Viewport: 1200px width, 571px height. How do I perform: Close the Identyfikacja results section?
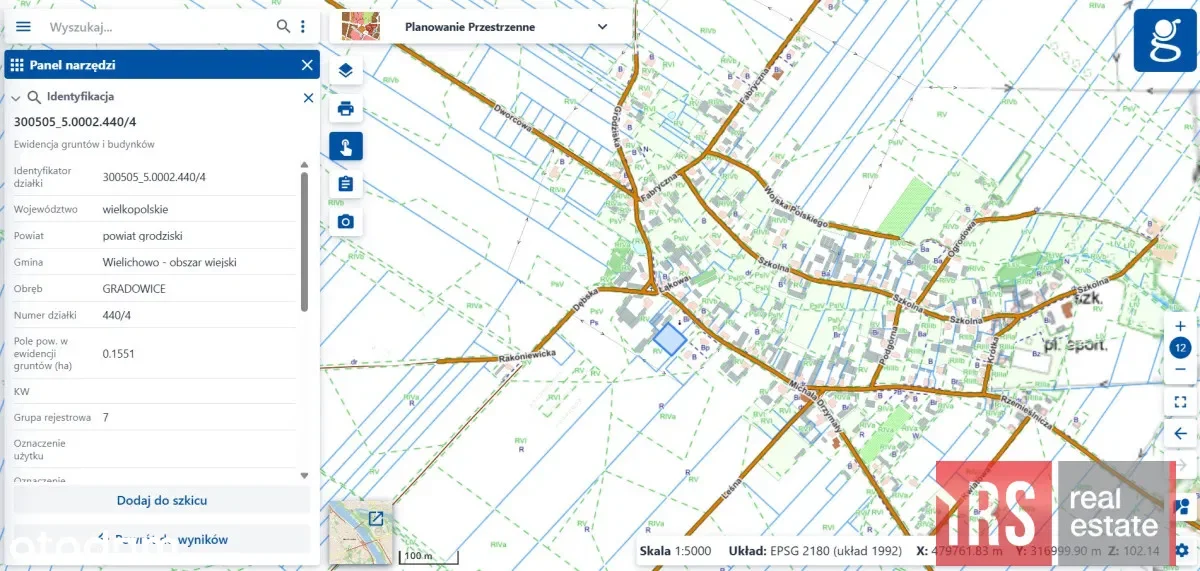(308, 98)
